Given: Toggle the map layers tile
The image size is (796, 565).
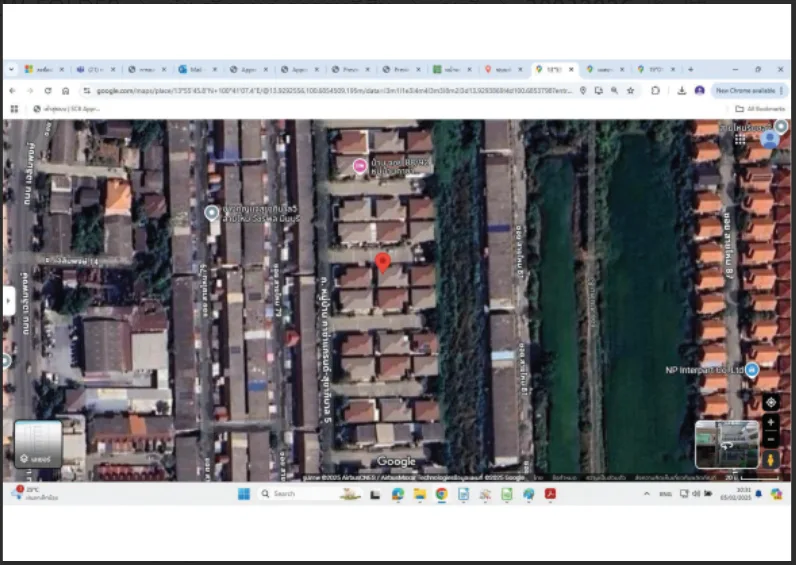Looking at the screenshot, I should point(38,444).
